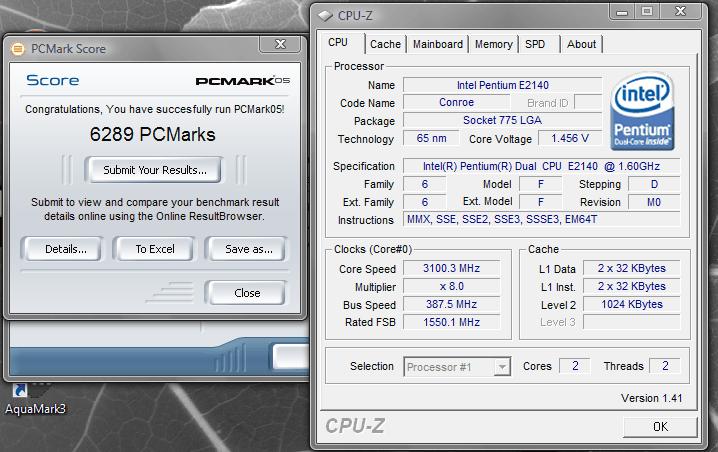Click the Intel Pentium logo in CPU-Z
Image resolution: width=718 pixels, height=452 pixels.
point(642,111)
